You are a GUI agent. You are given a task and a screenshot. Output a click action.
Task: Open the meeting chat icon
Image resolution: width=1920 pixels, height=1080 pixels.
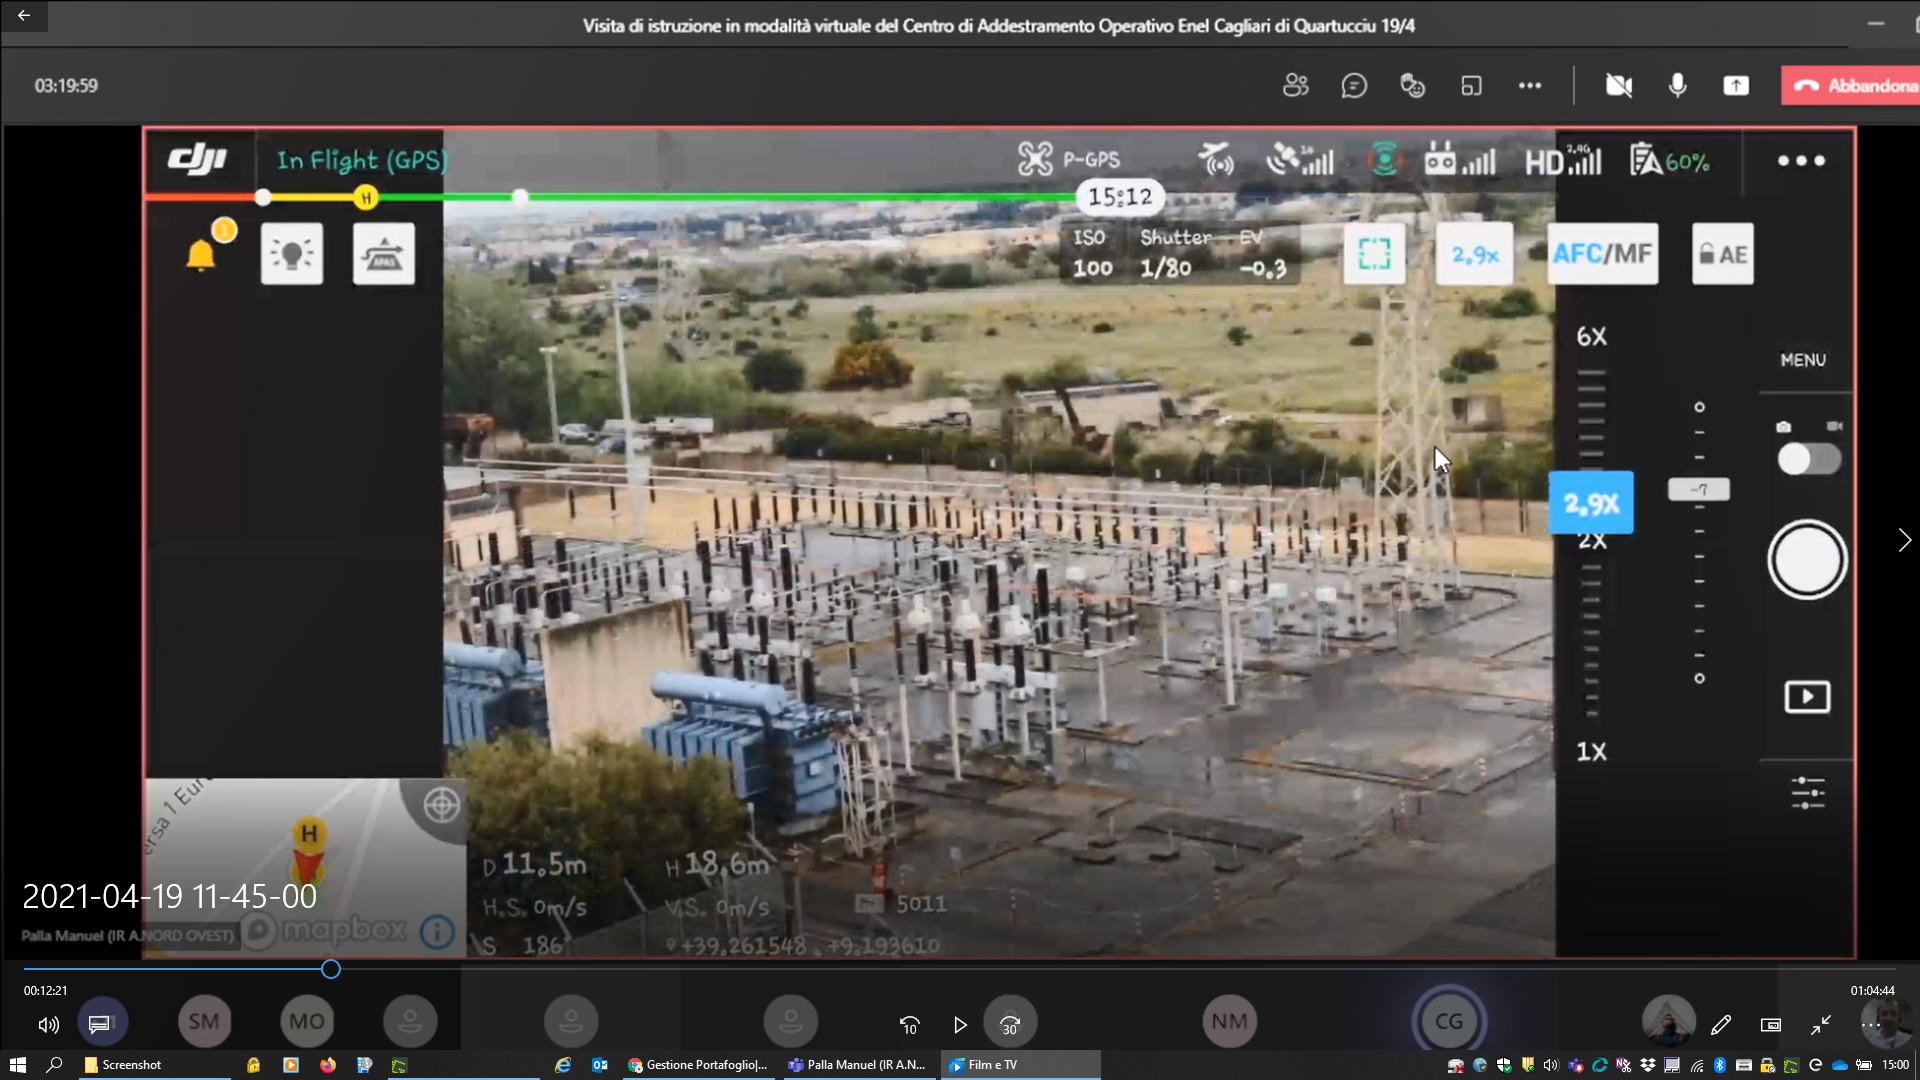(x=1354, y=86)
